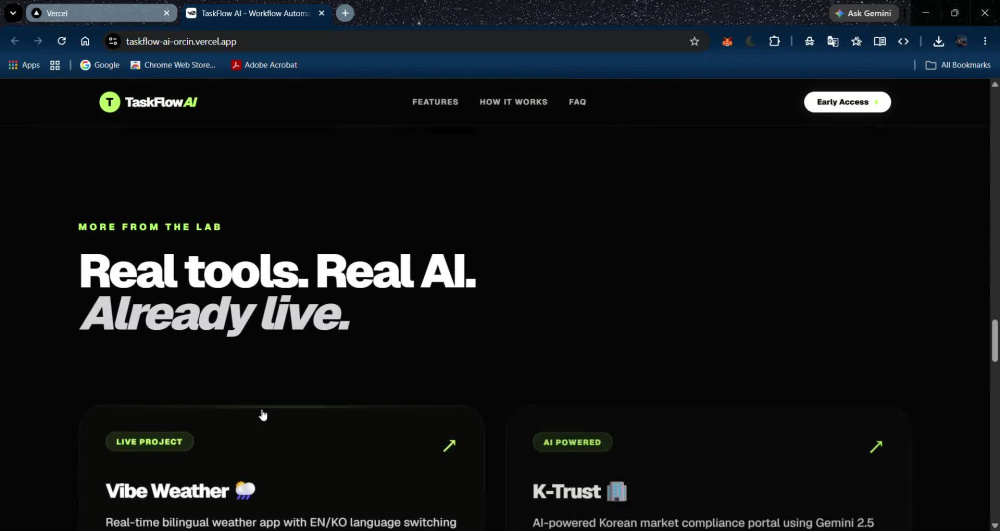
Task: Go to FEATURES section
Action: pos(436,102)
